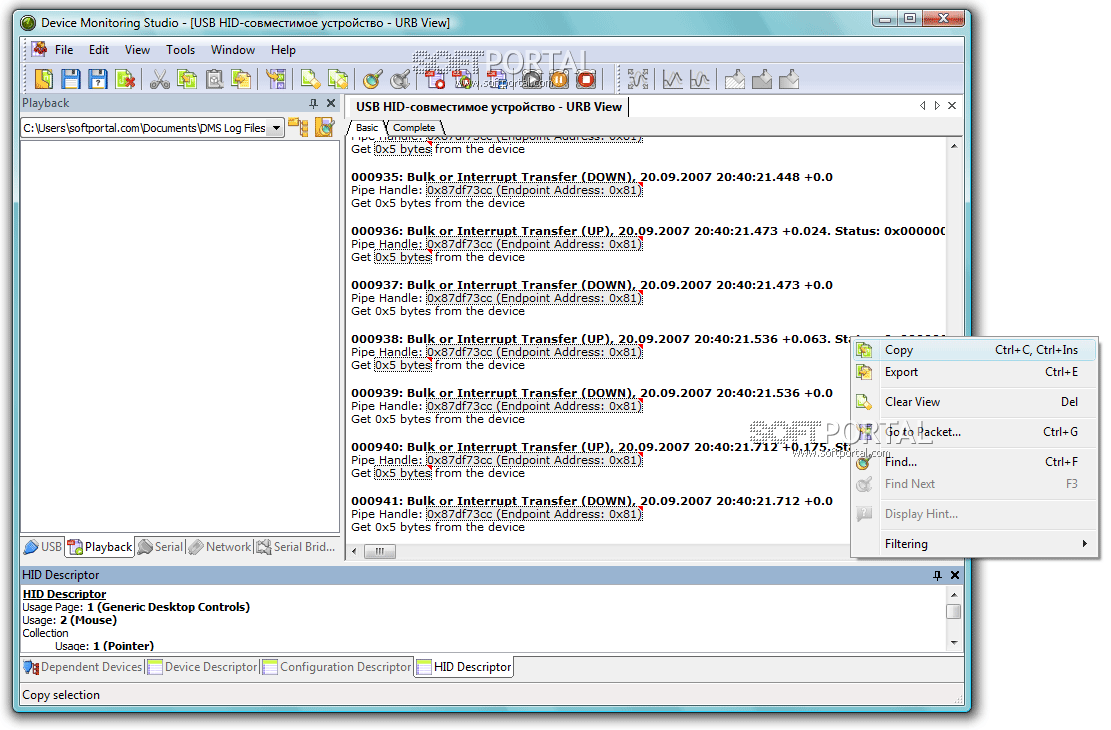Image resolution: width=1111 pixels, height=730 pixels.
Task: Toggle the pin on the HID Descriptor panel
Action: pyautogui.click(x=937, y=575)
